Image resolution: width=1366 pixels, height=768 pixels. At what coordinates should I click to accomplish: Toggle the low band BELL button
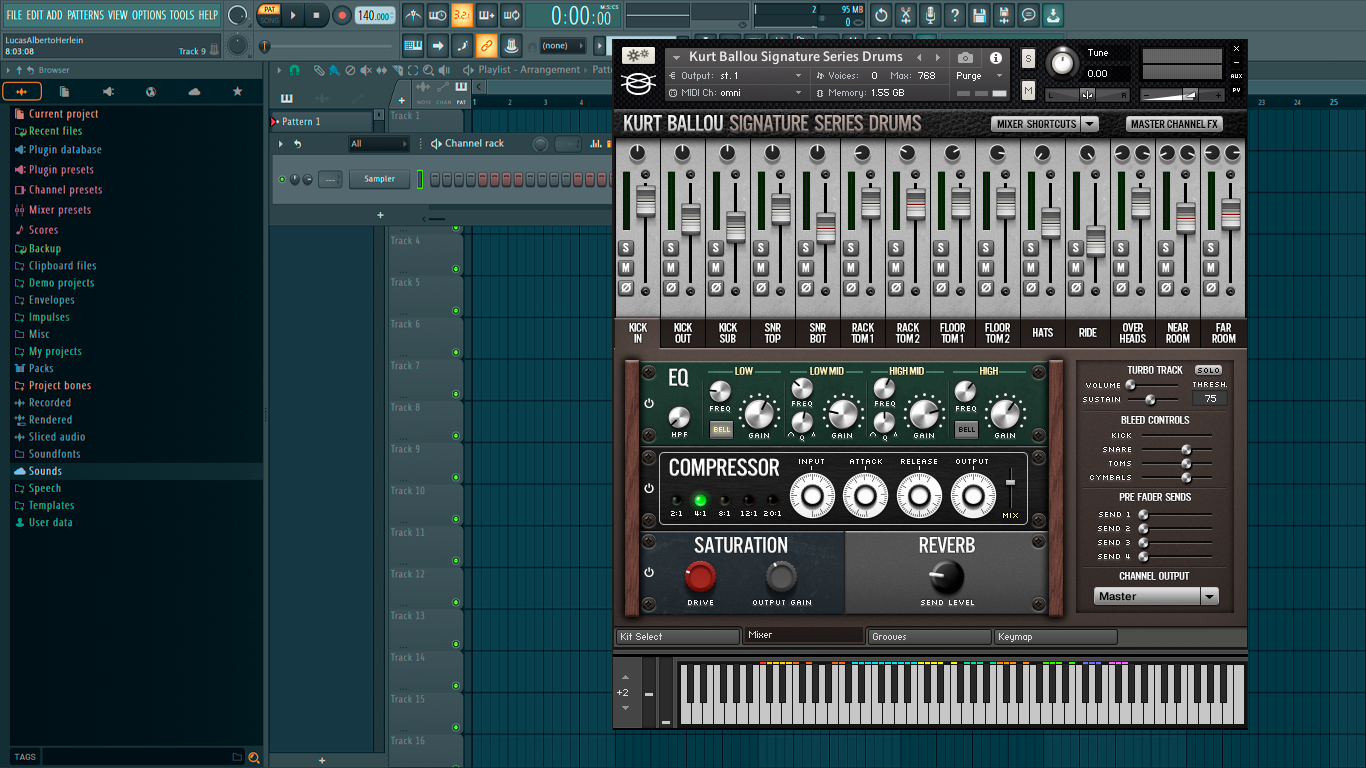pos(721,430)
